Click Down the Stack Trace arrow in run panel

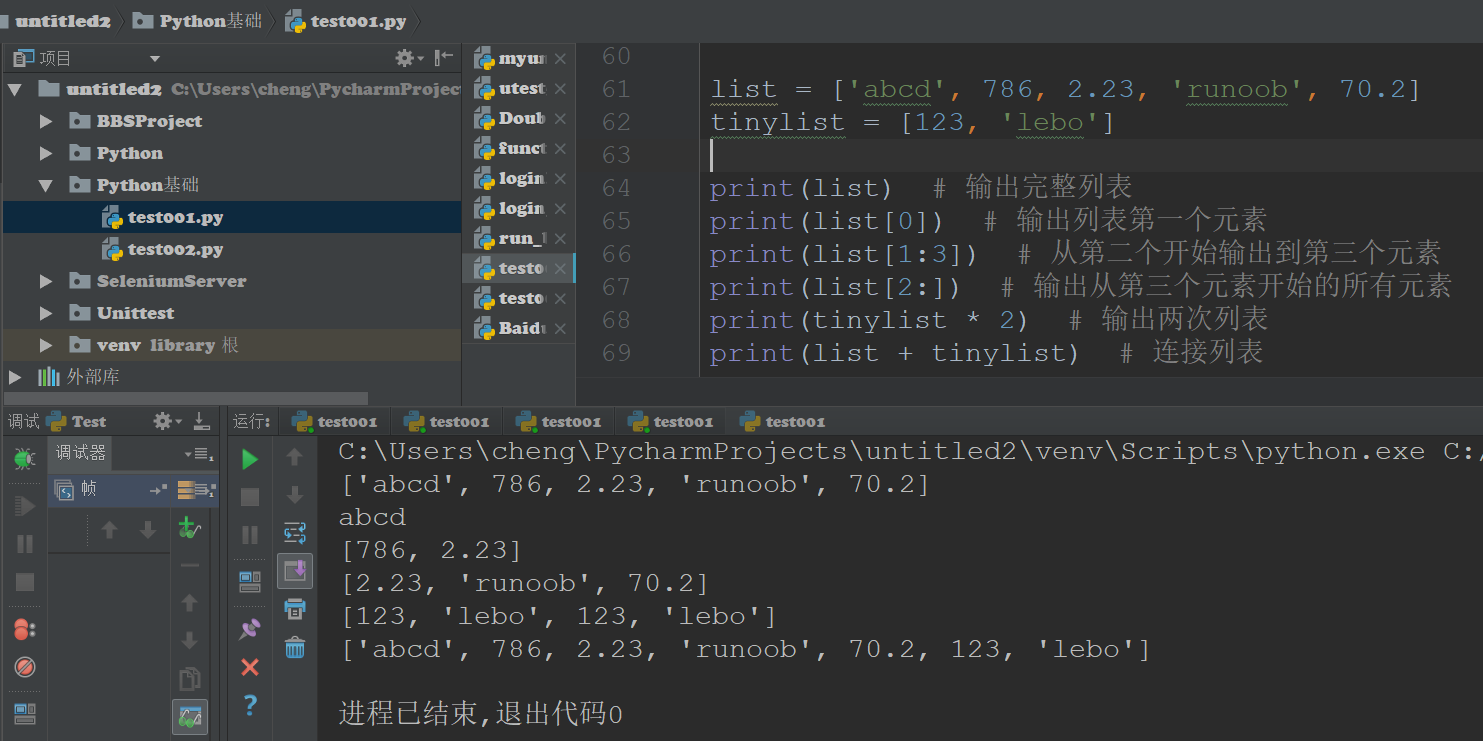(x=294, y=495)
